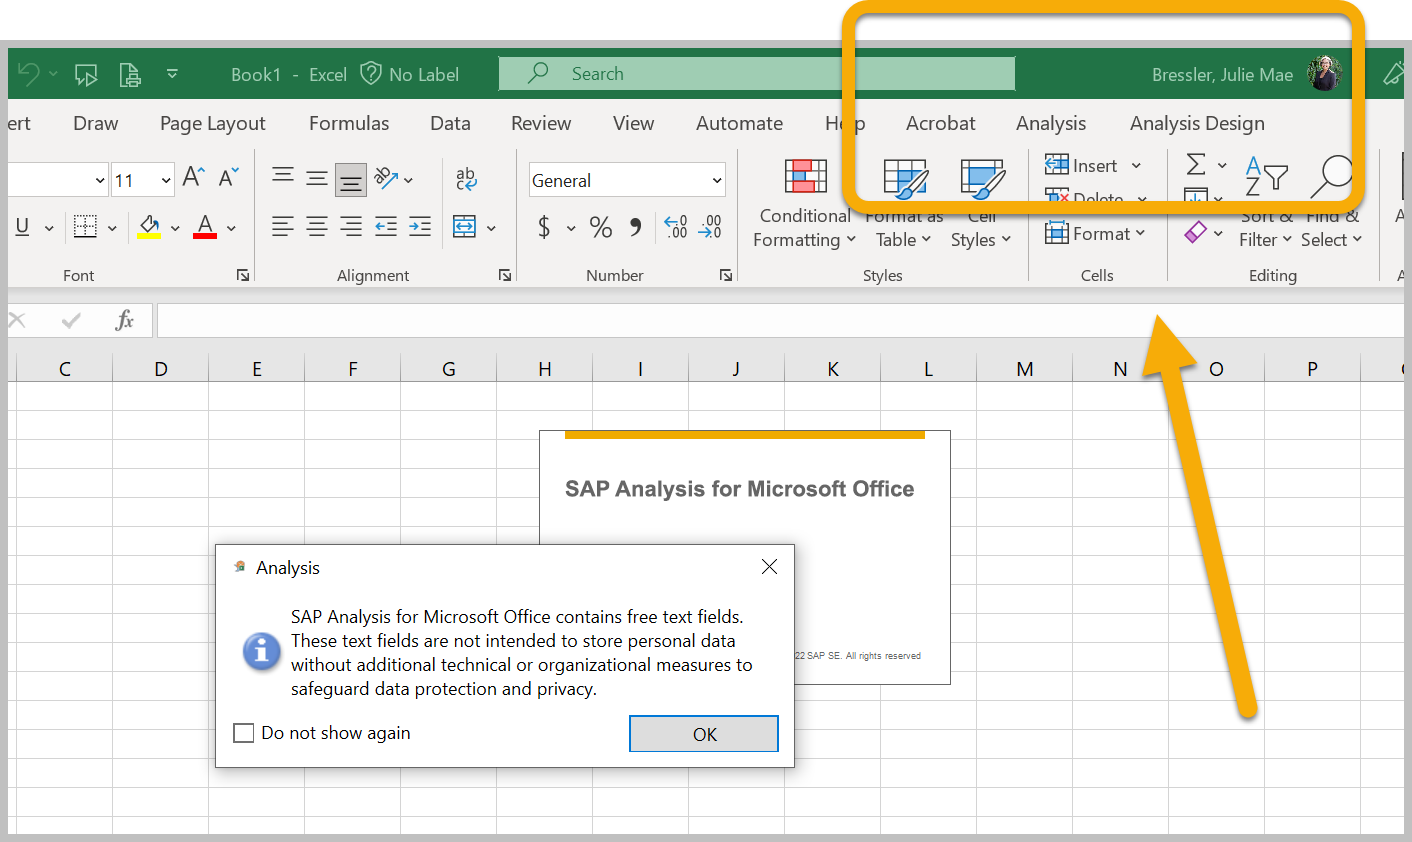Open the General number format dropdown

(716, 181)
